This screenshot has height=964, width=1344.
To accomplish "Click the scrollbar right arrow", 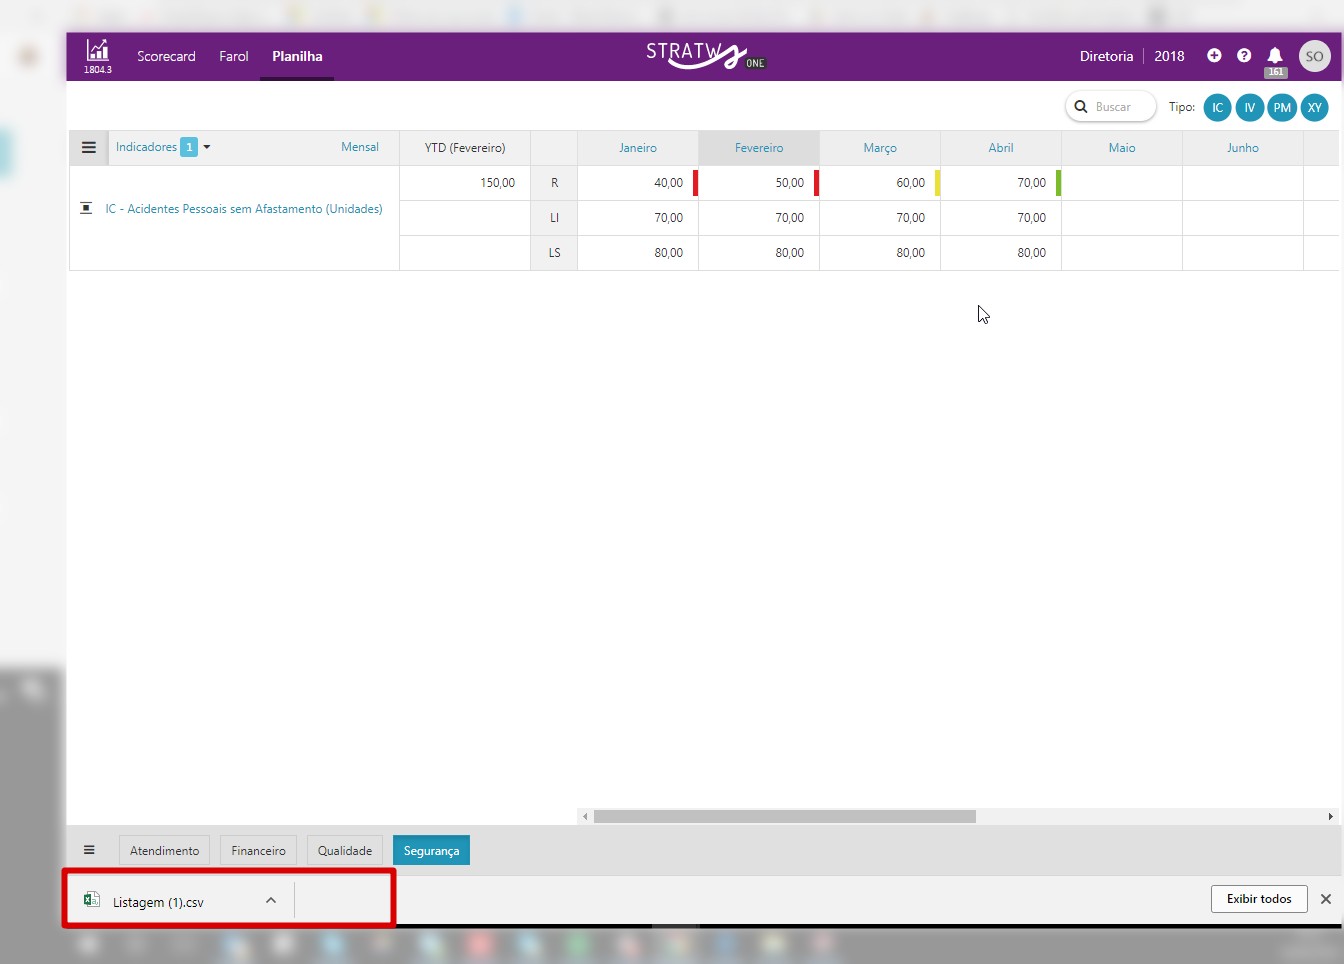I will click(x=1330, y=816).
